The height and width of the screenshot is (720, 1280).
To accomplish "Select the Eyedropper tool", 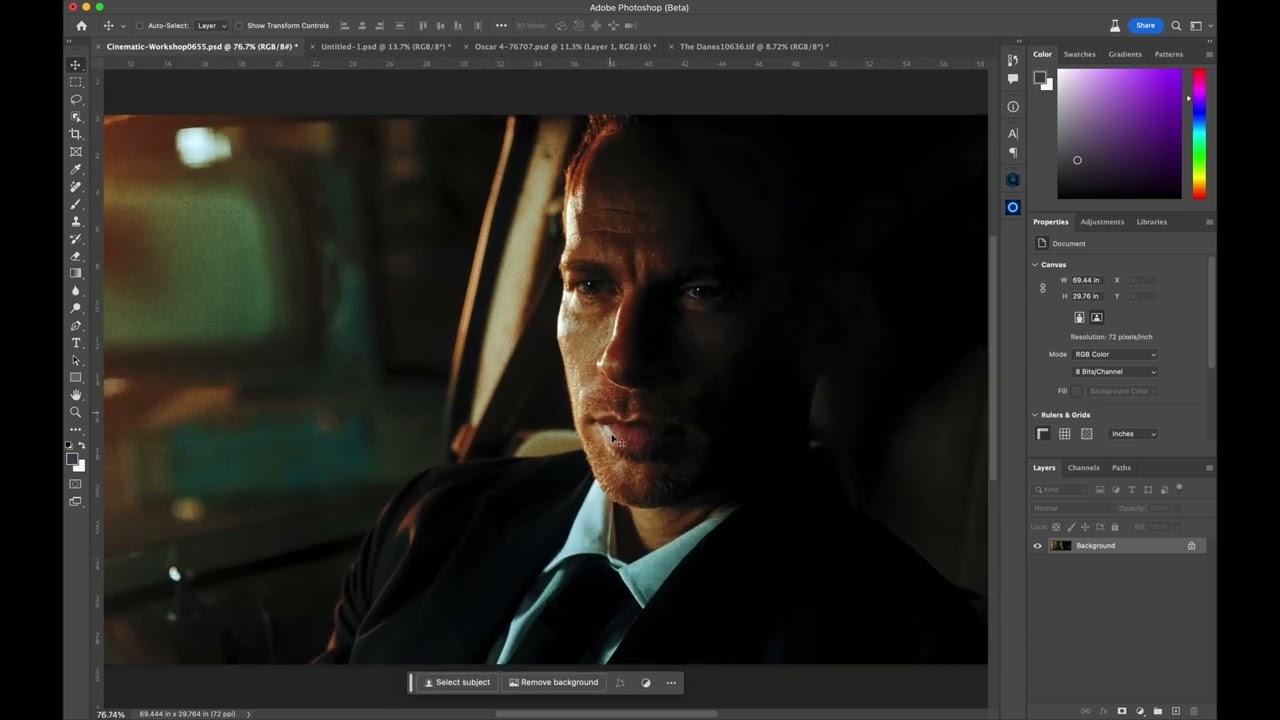I will point(75,169).
